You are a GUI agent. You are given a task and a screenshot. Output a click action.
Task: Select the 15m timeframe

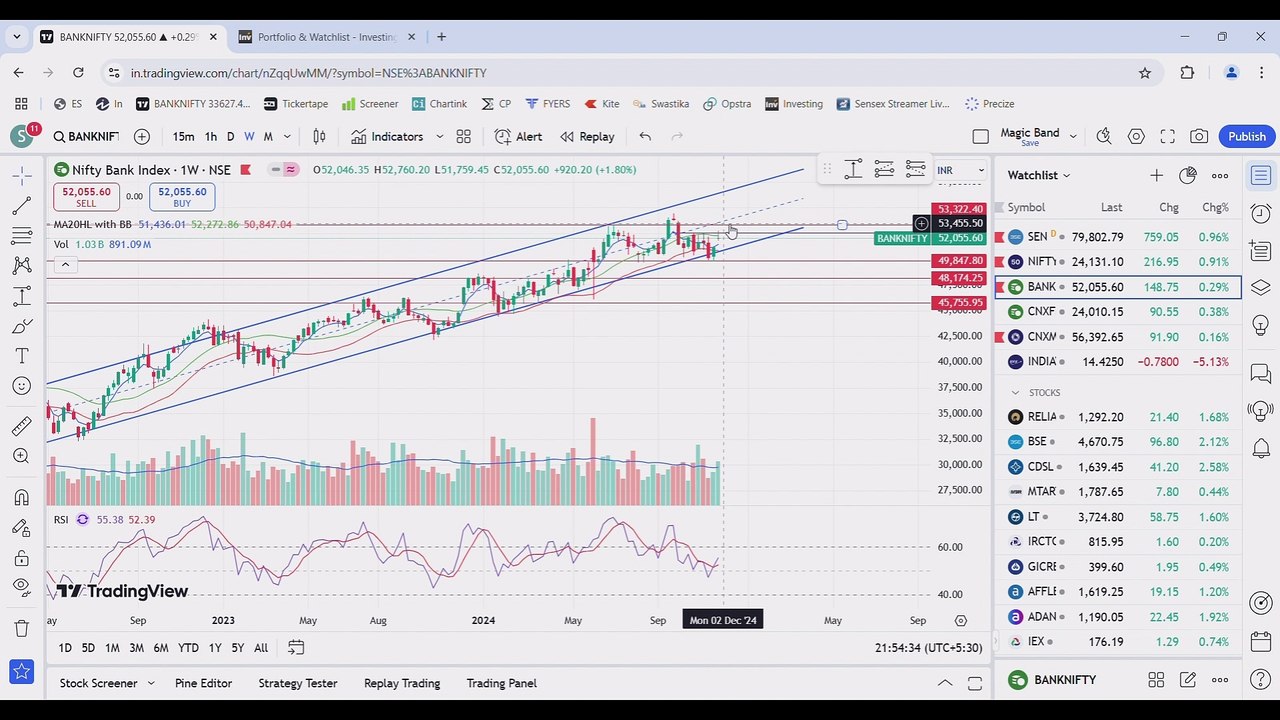183,136
